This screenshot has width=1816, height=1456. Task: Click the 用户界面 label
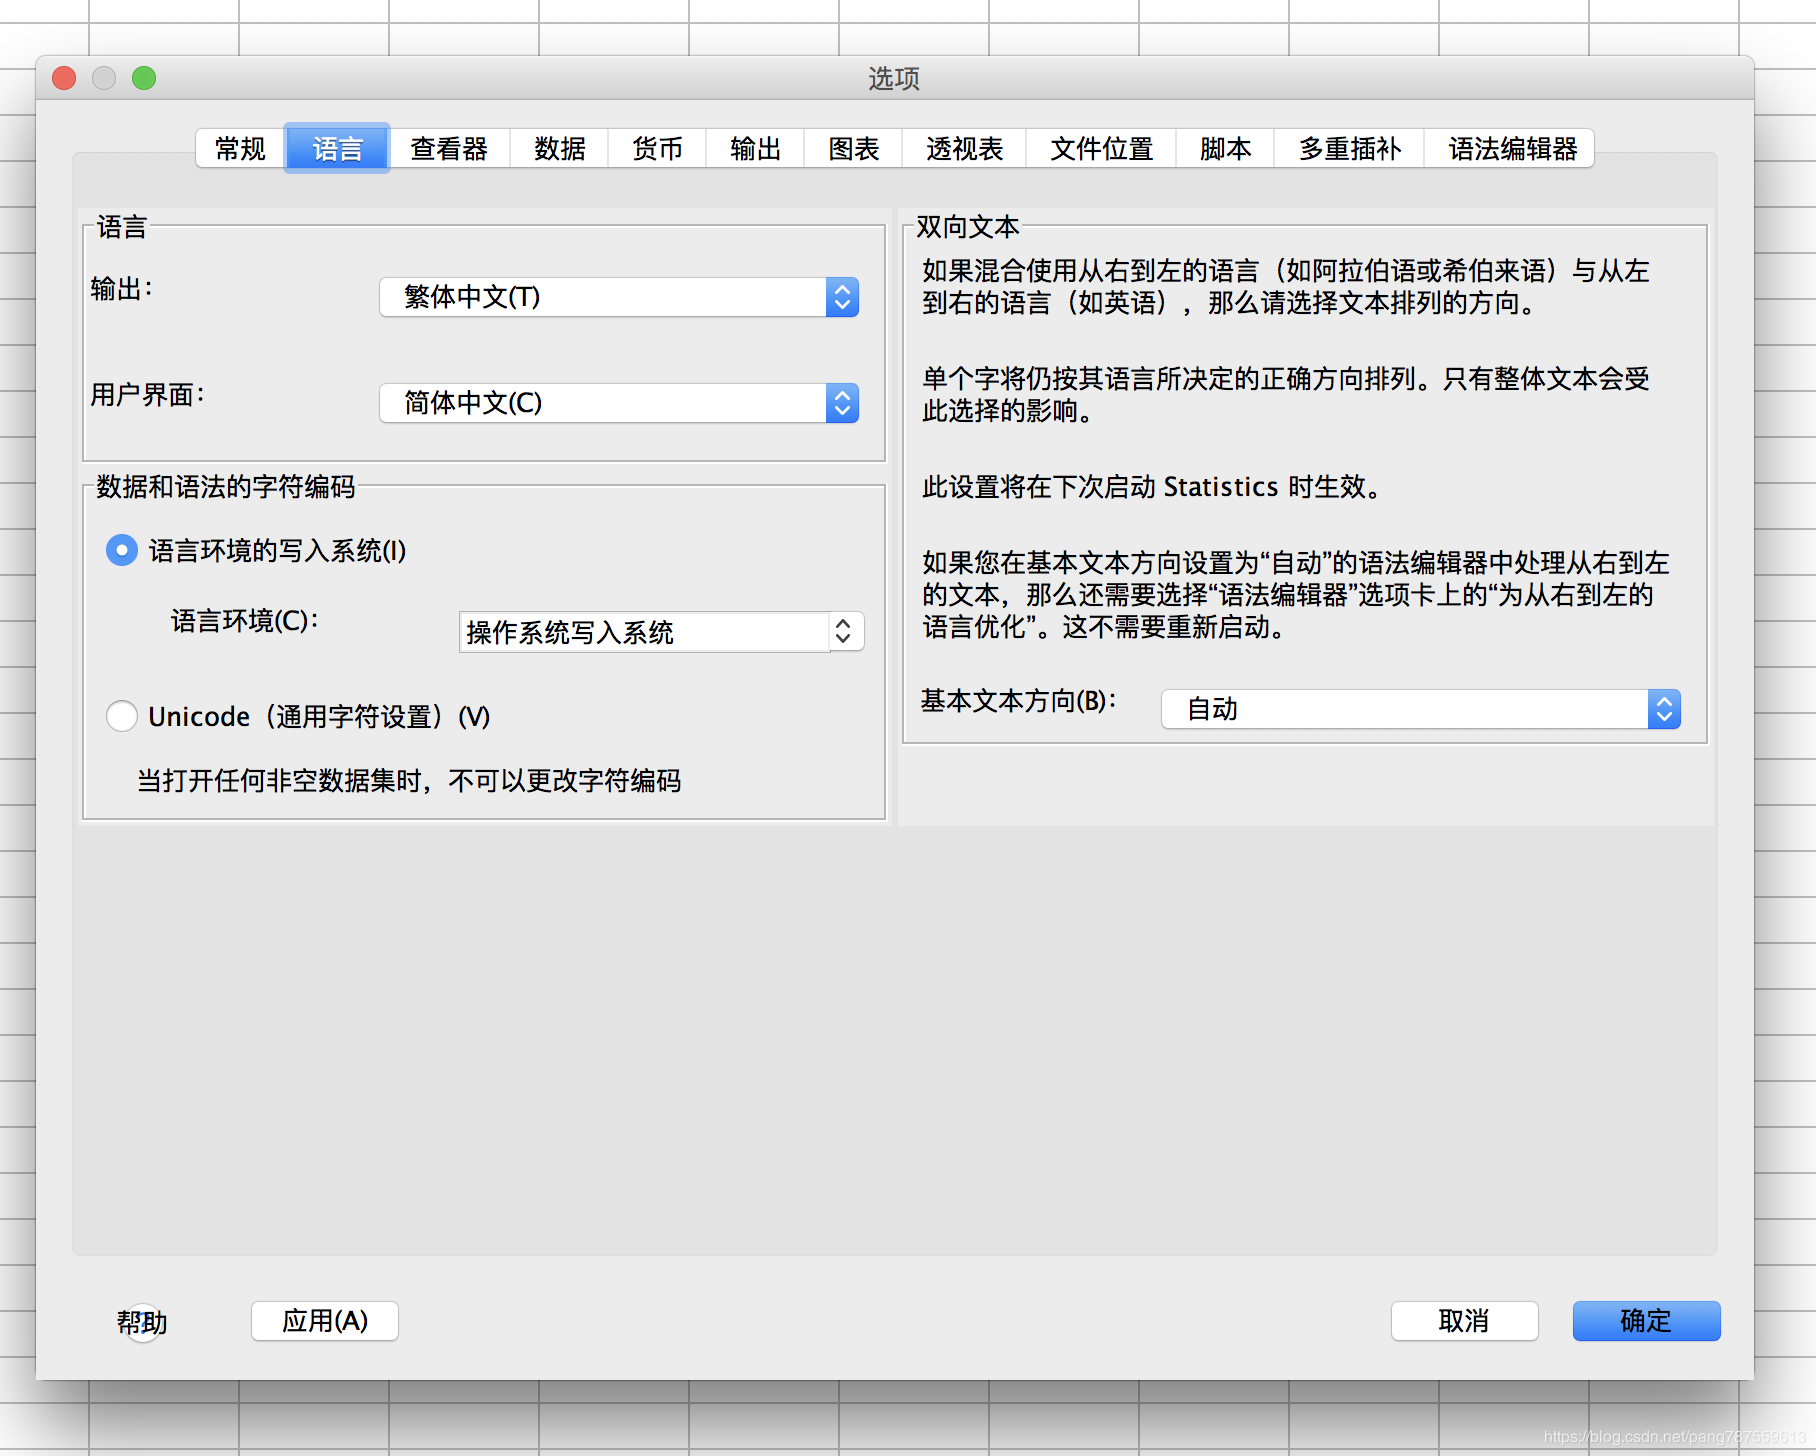(147, 395)
